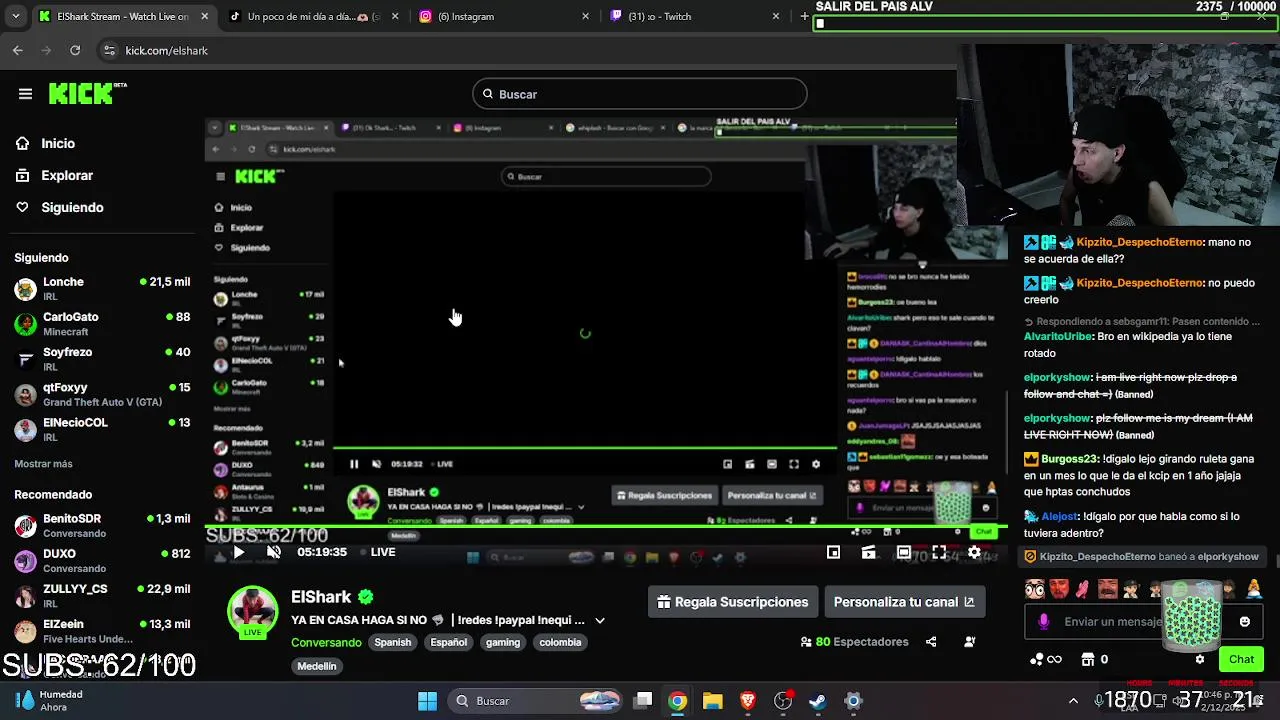1280x720 pixels.
Task: Select the Medellín tag
Action: pyautogui.click(x=317, y=666)
